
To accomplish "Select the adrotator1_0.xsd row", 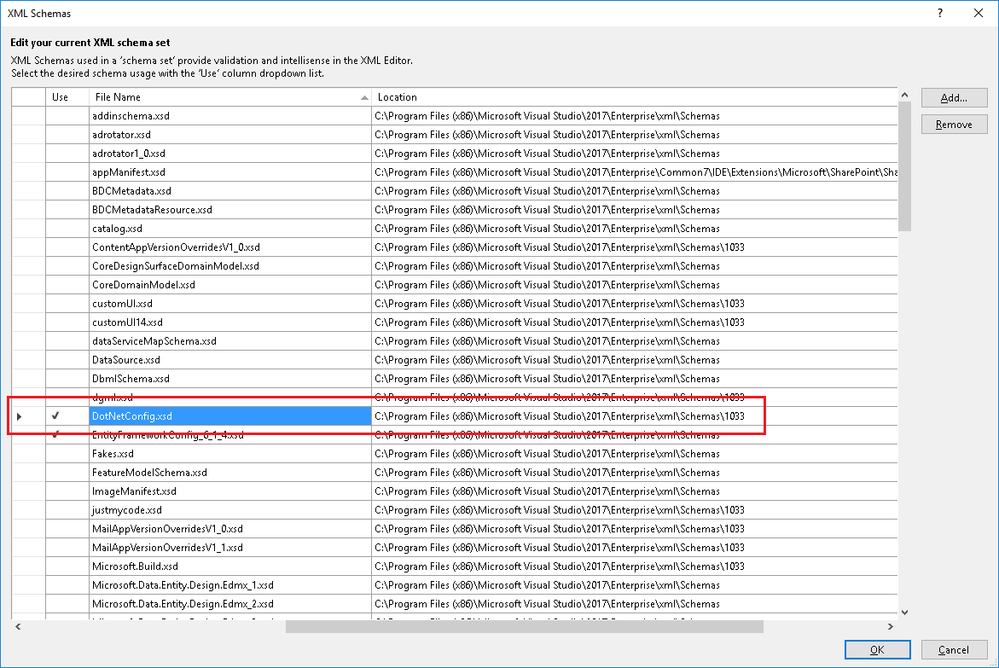I will (230, 153).
